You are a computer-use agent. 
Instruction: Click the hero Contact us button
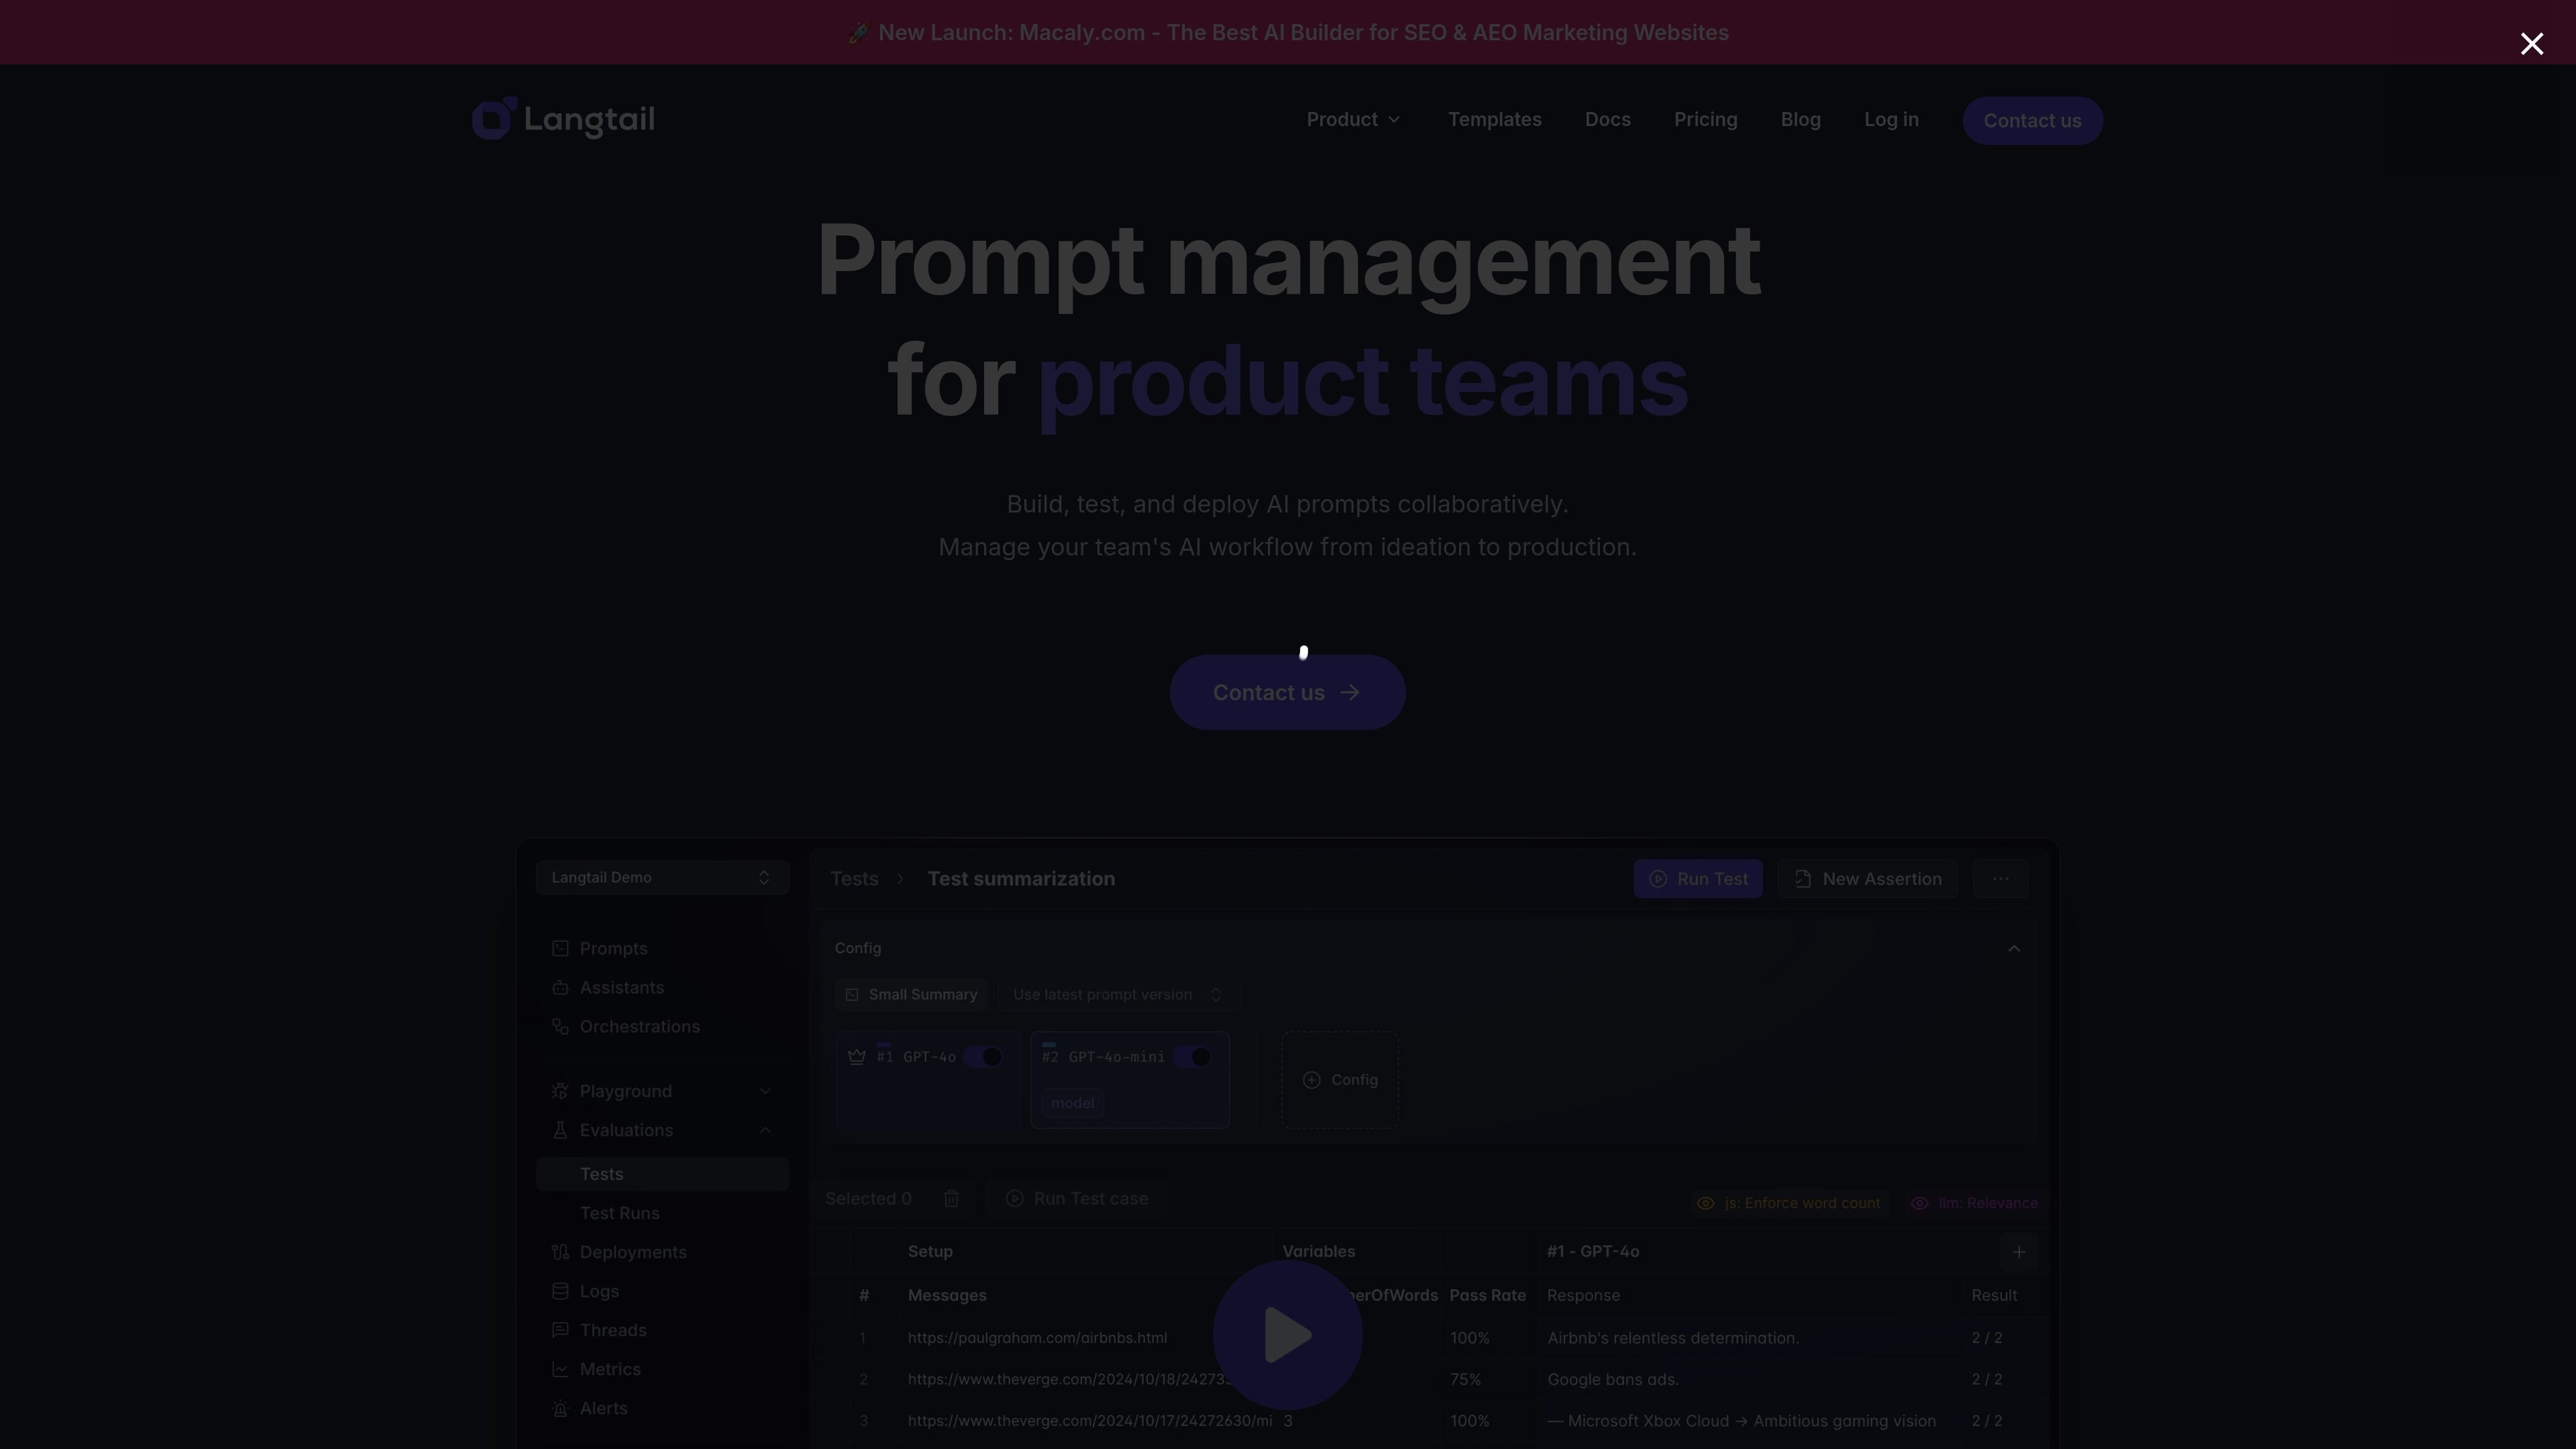pos(1287,692)
